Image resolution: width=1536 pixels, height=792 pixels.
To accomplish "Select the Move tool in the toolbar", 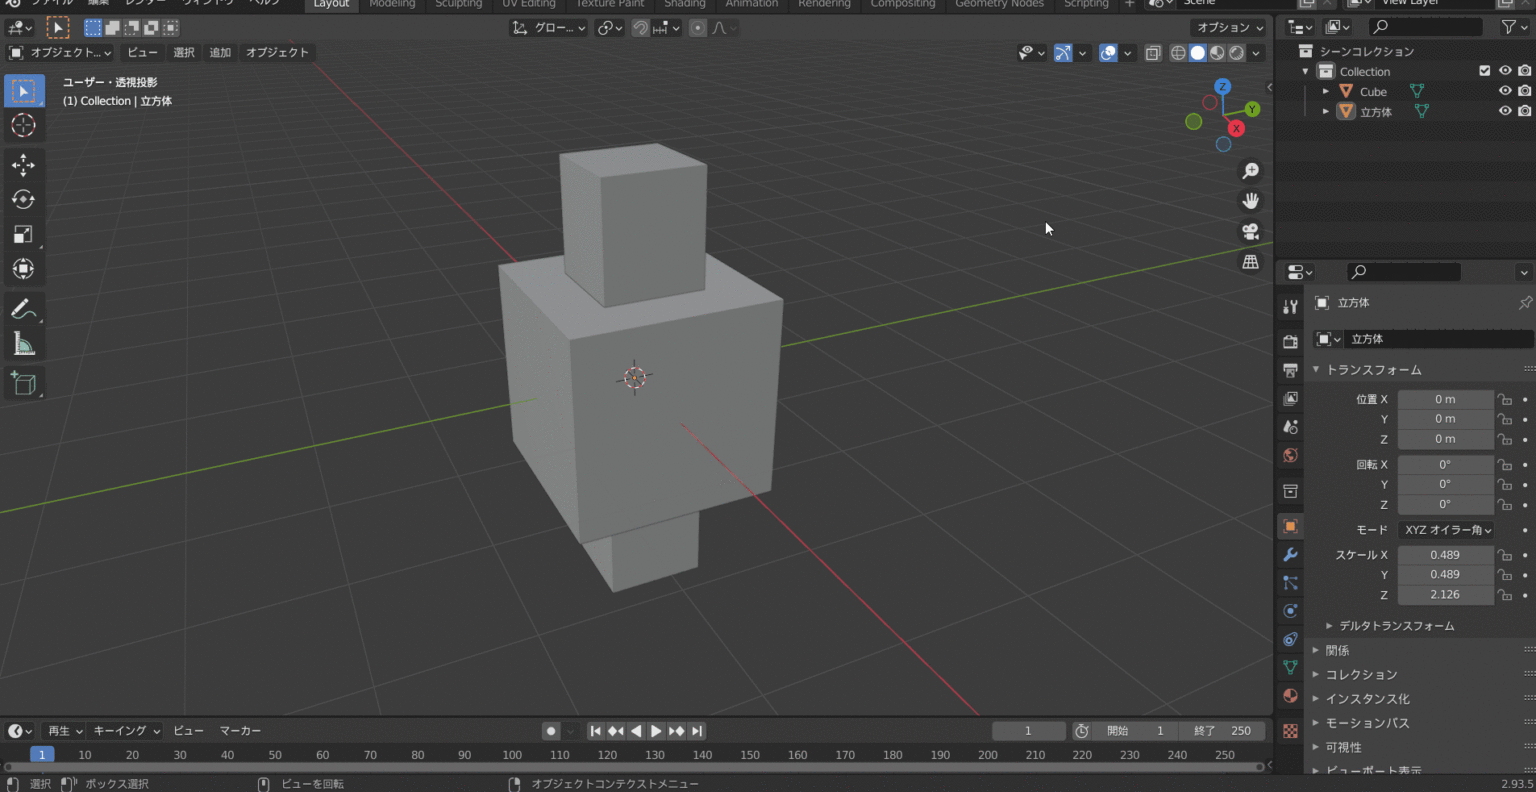I will (23, 166).
